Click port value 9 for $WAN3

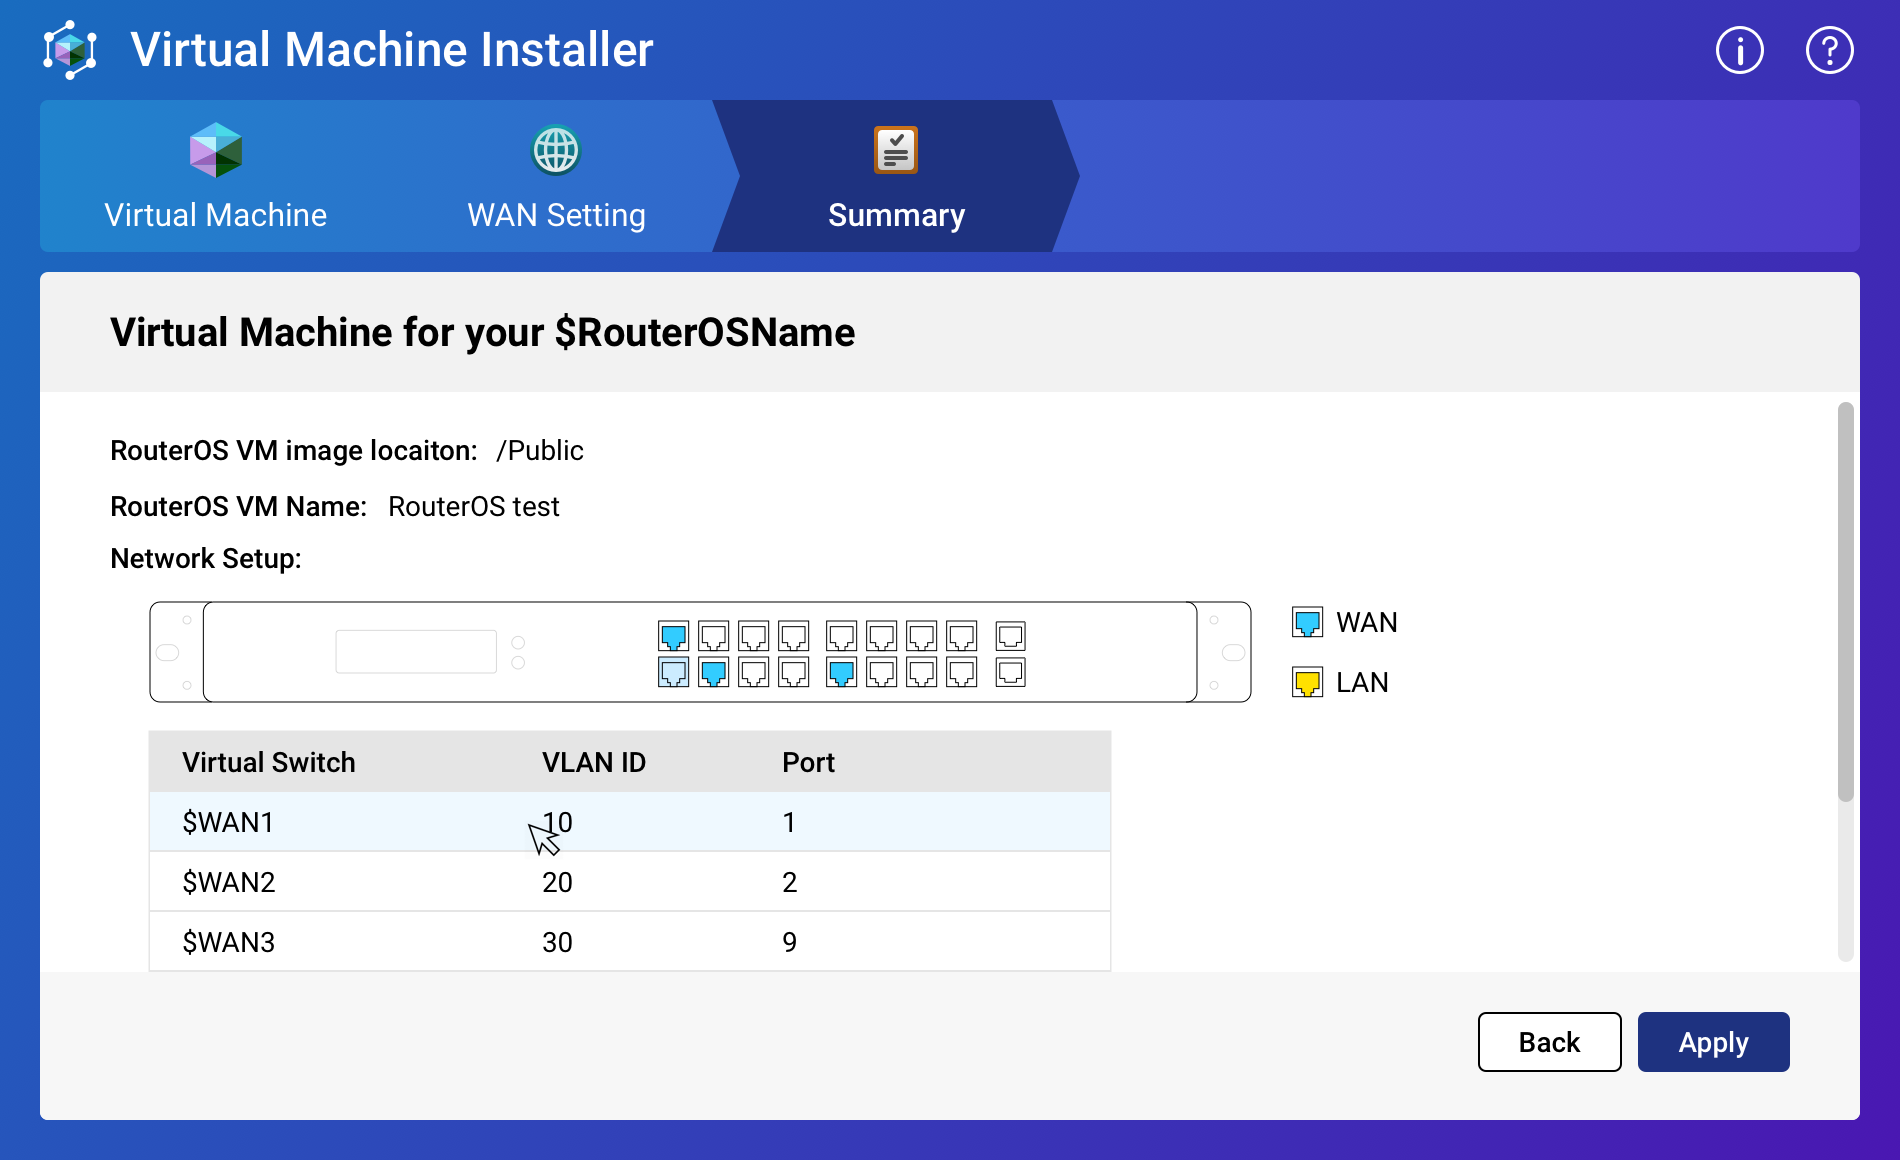[x=789, y=942]
